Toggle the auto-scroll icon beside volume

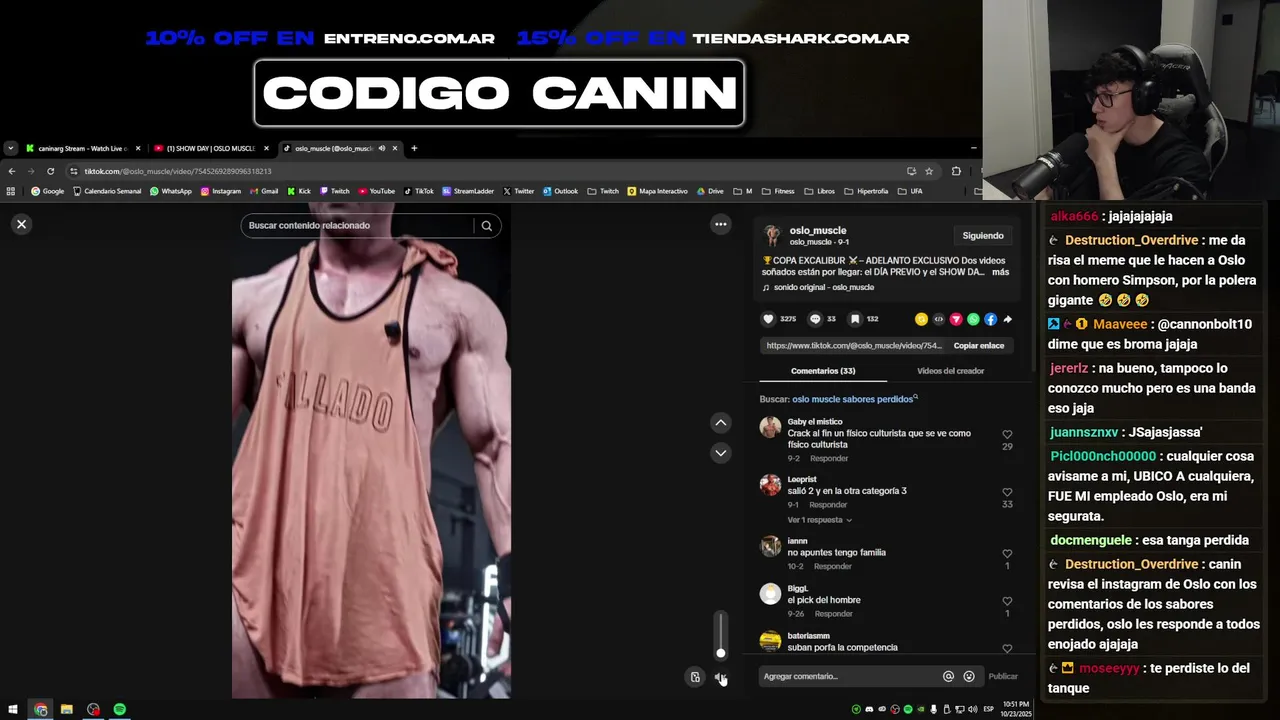pos(695,677)
